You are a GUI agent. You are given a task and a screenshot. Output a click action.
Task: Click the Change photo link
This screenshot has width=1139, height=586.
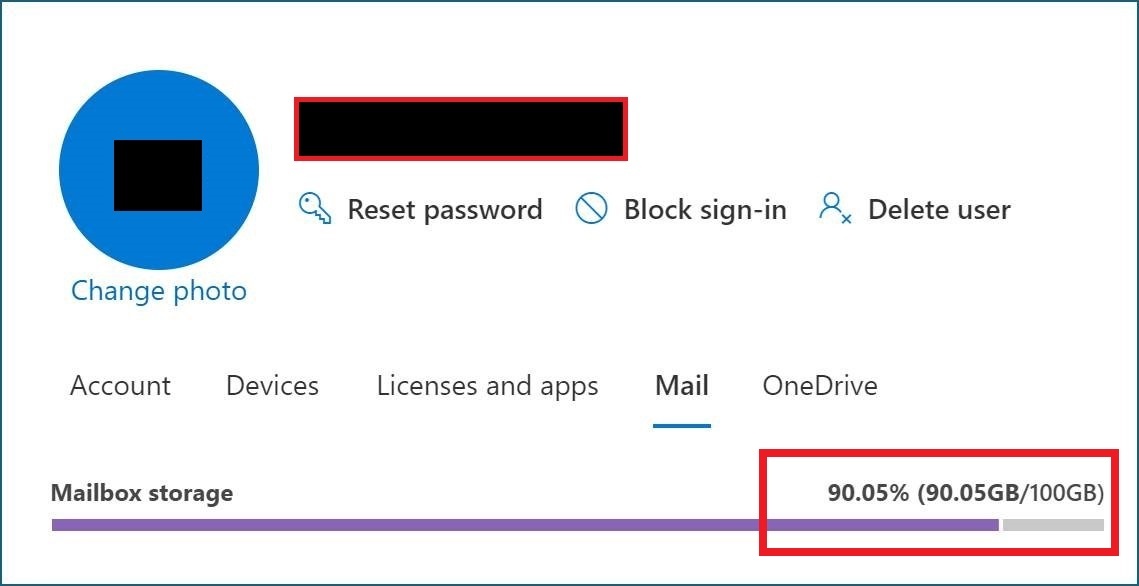[x=157, y=290]
